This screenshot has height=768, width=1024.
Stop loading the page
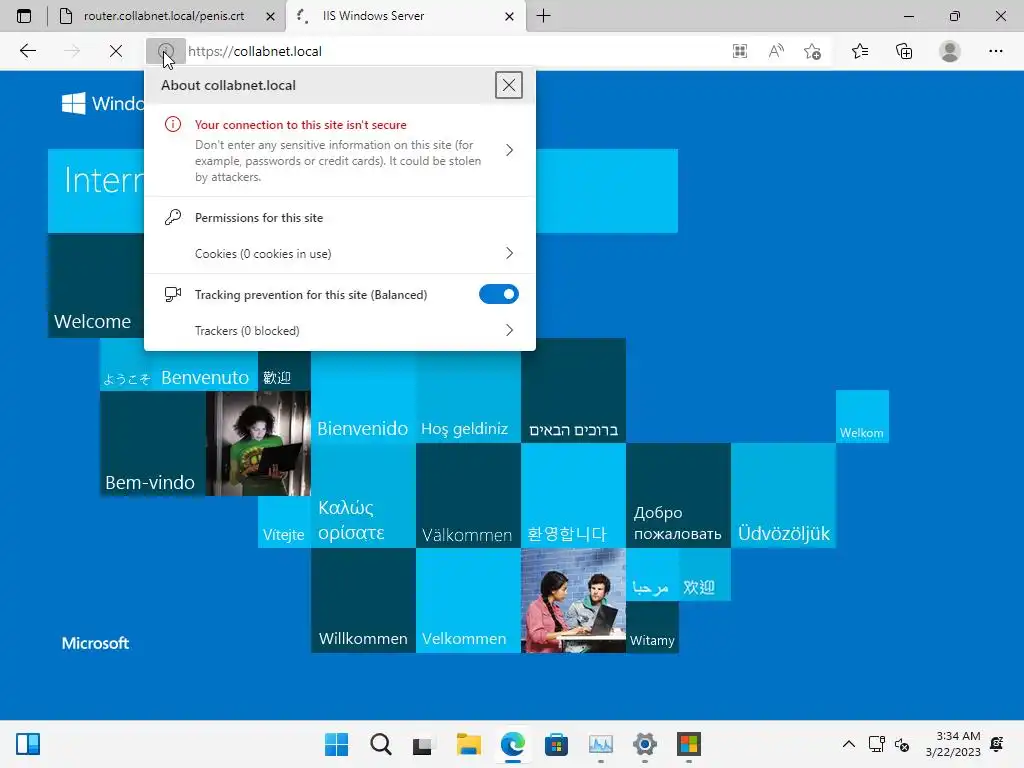116,51
